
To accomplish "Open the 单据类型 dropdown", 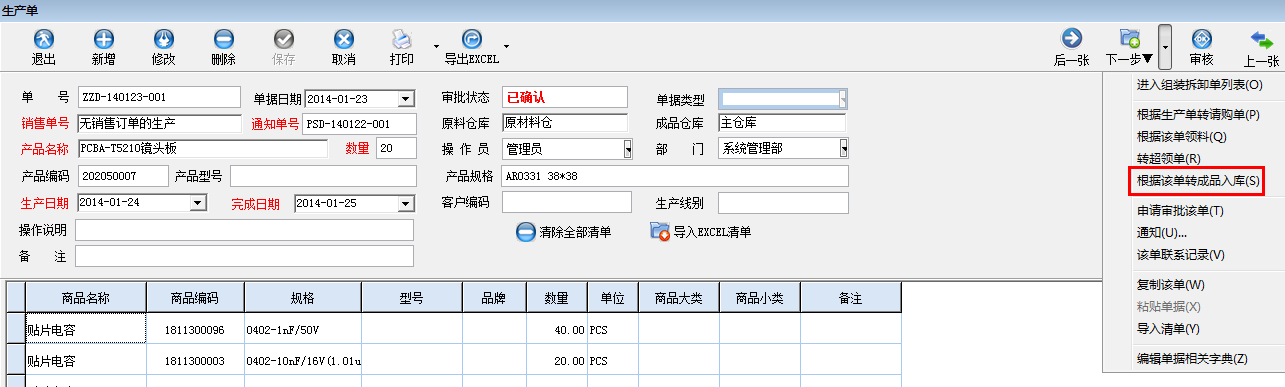I will pos(843,99).
